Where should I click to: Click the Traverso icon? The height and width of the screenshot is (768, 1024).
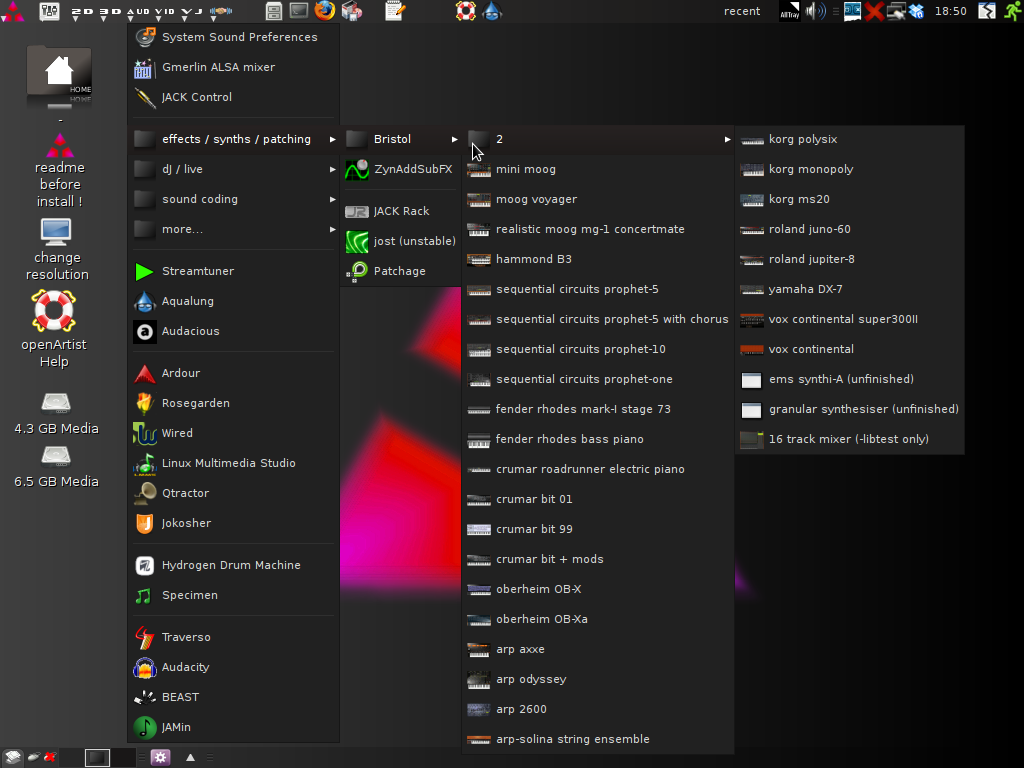pos(144,637)
